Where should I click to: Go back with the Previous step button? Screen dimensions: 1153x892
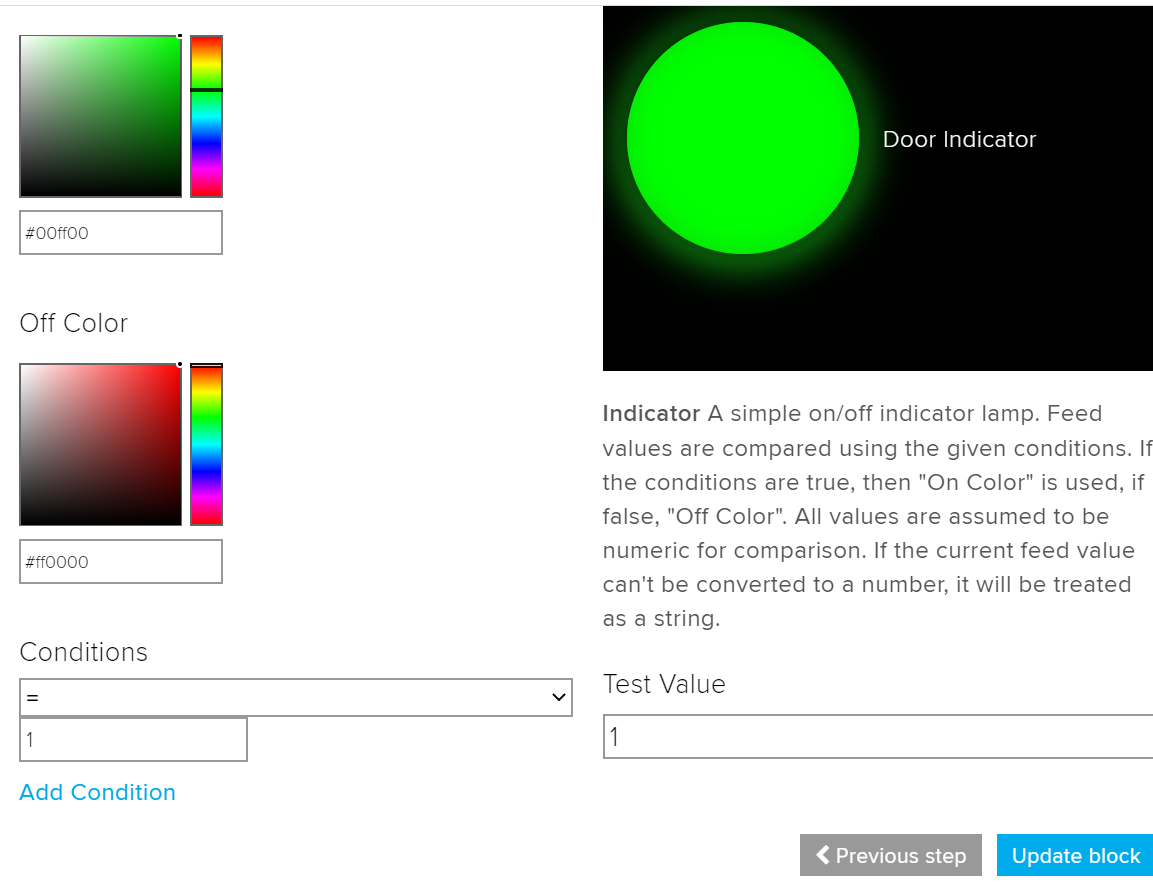coord(890,856)
